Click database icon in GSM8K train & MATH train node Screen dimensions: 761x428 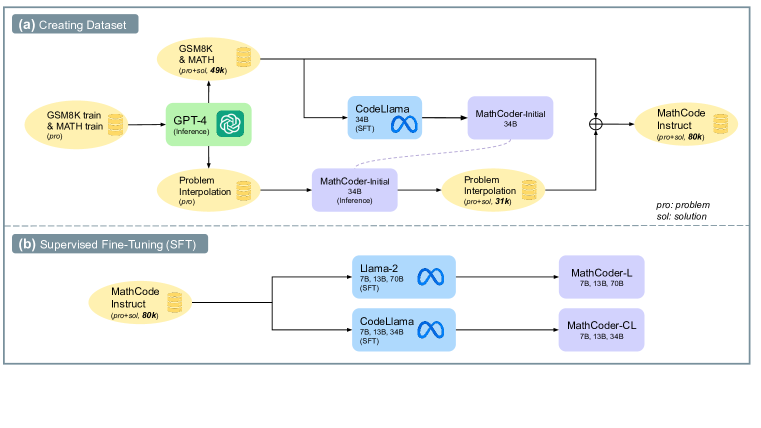coord(116,125)
